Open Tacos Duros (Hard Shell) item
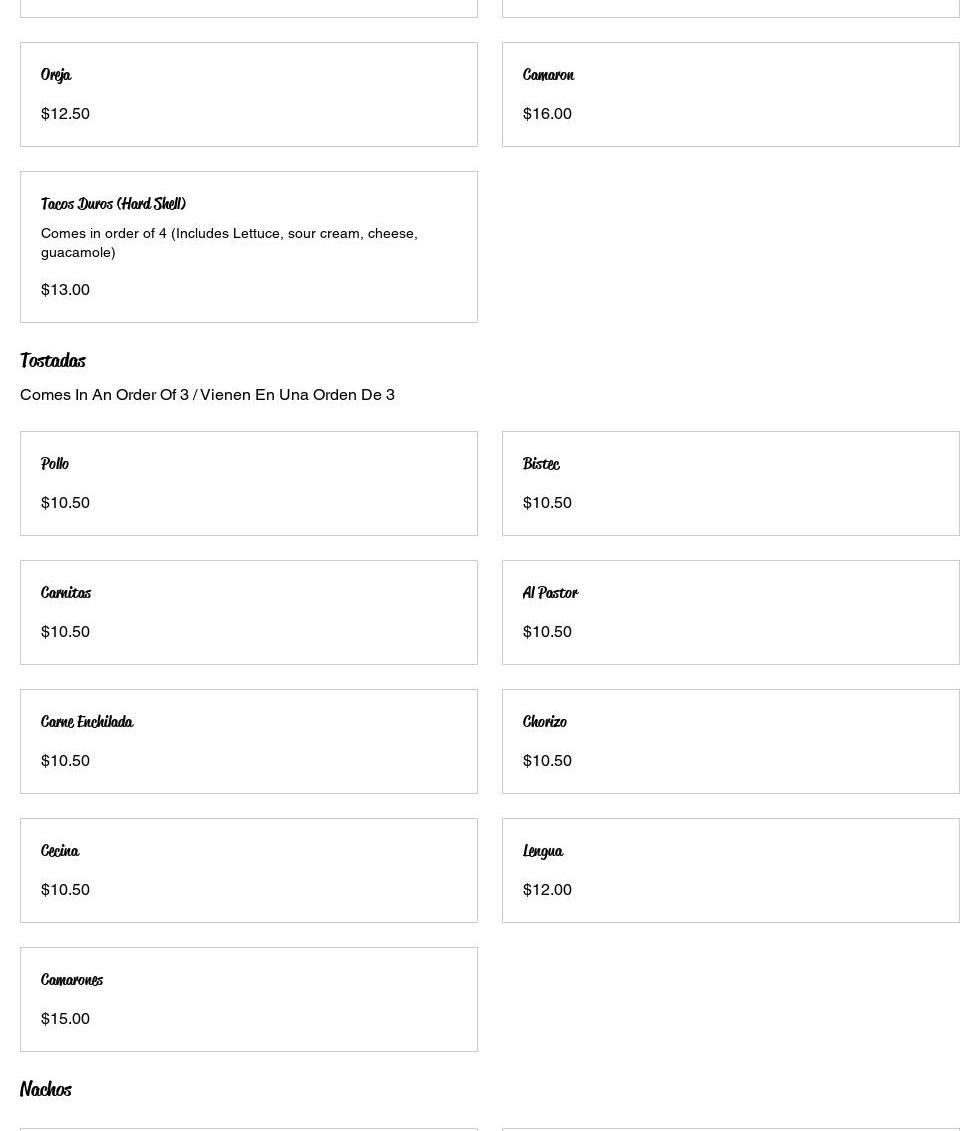 [x=248, y=246]
